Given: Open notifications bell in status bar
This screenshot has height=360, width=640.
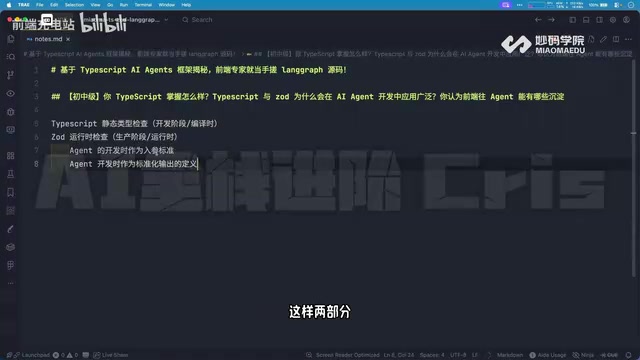Looking at the screenshot, I should point(629,355).
